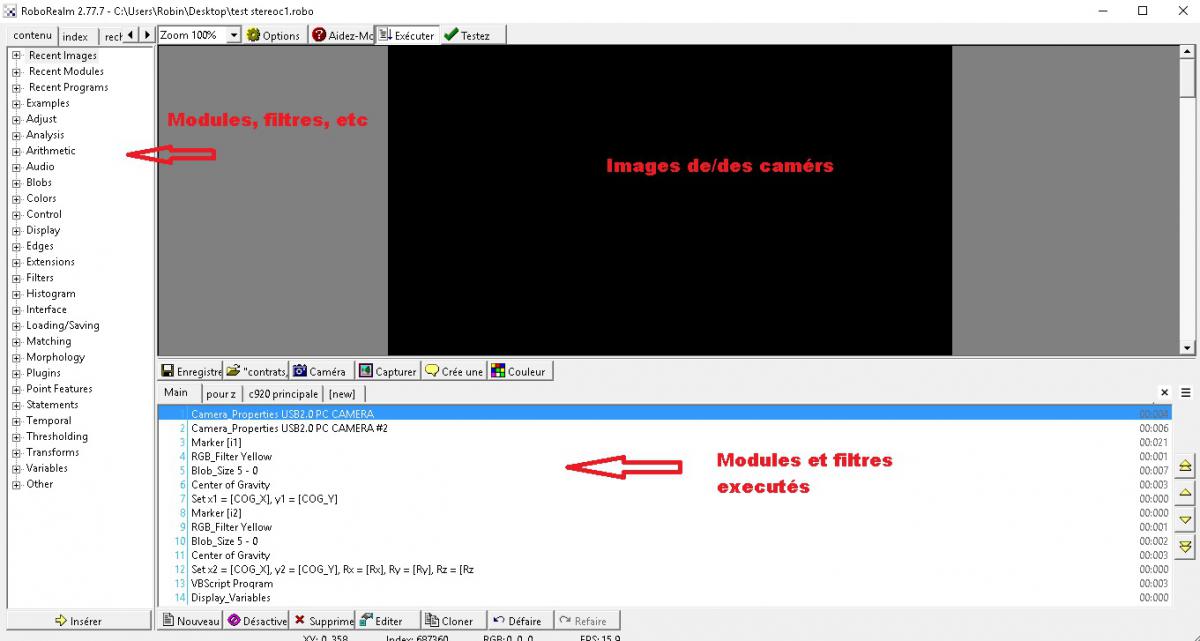Viewport: 1200px width, 641px height.
Task: Select the Marker [i2] module row
Action: pyautogui.click(x=663, y=513)
